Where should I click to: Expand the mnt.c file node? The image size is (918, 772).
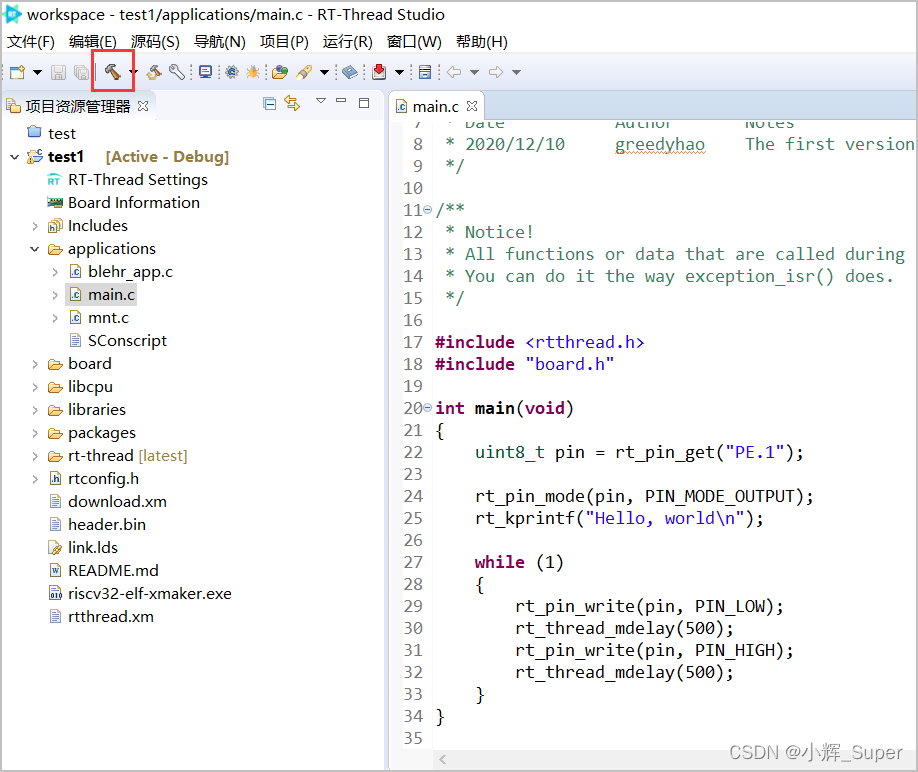55,318
